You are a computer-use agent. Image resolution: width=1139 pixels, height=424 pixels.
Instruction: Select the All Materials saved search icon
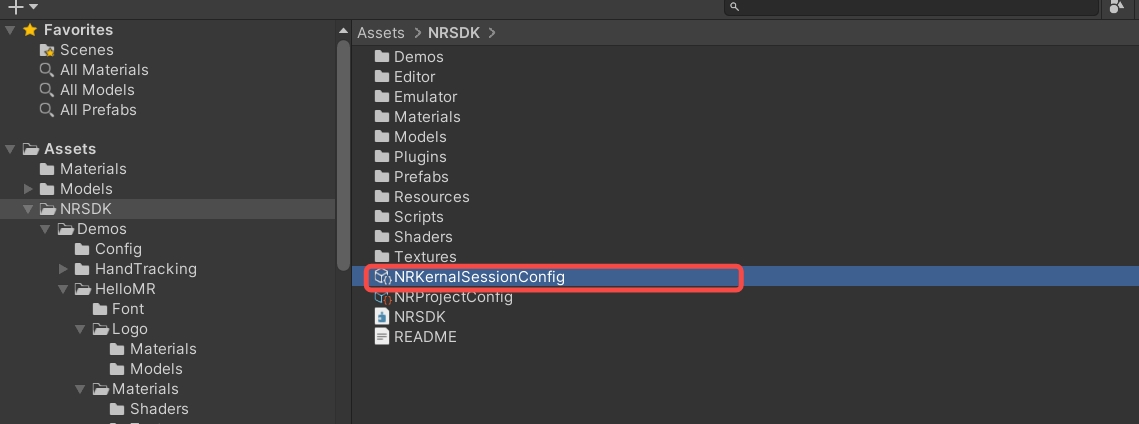coord(46,70)
